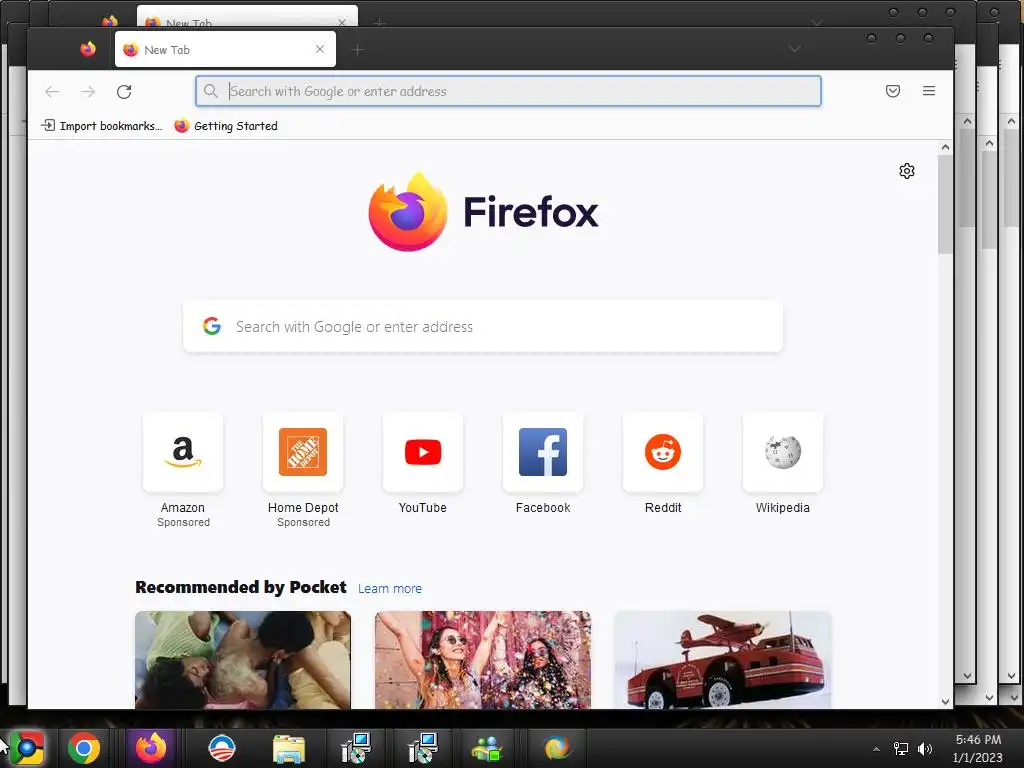Image resolution: width=1024 pixels, height=768 pixels.
Task: Close the New Tab tab in background window
Action: click(342, 22)
